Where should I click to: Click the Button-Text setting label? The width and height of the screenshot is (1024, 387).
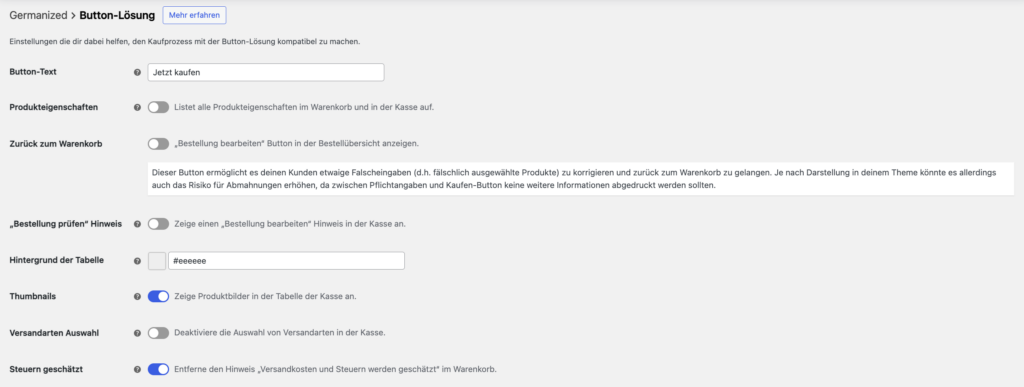click(x=33, y=72)
